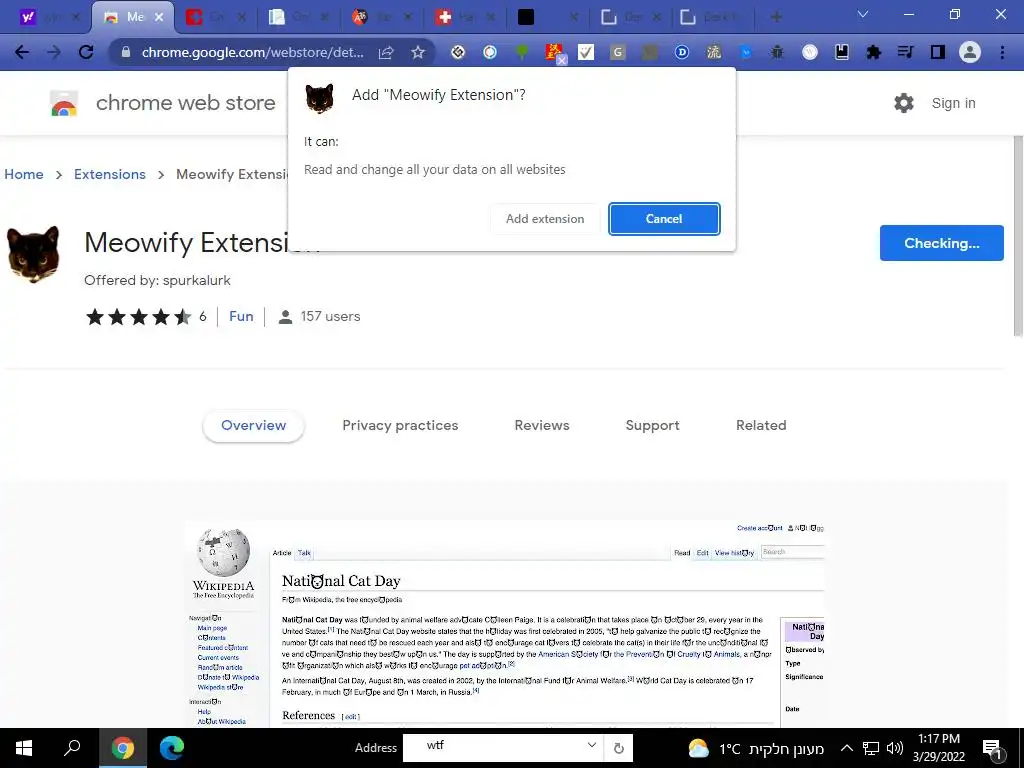
Task: Reload the web store page
Action: 86,52
